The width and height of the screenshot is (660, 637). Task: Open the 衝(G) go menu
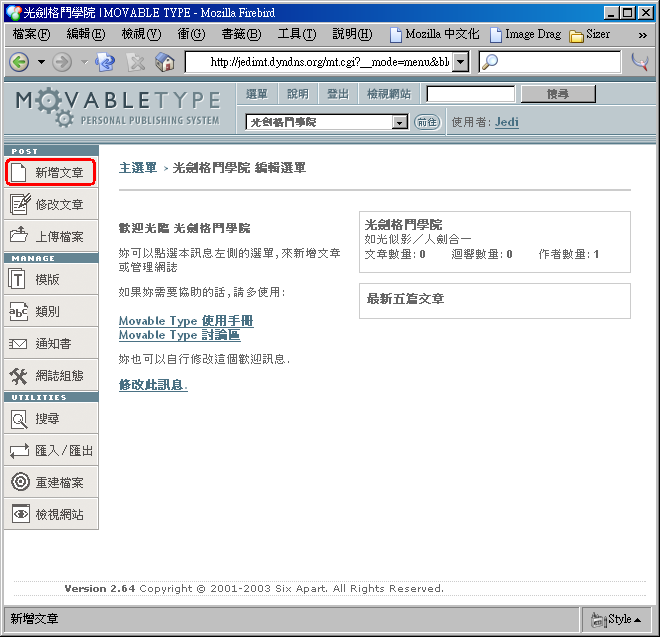pos(191,34)
